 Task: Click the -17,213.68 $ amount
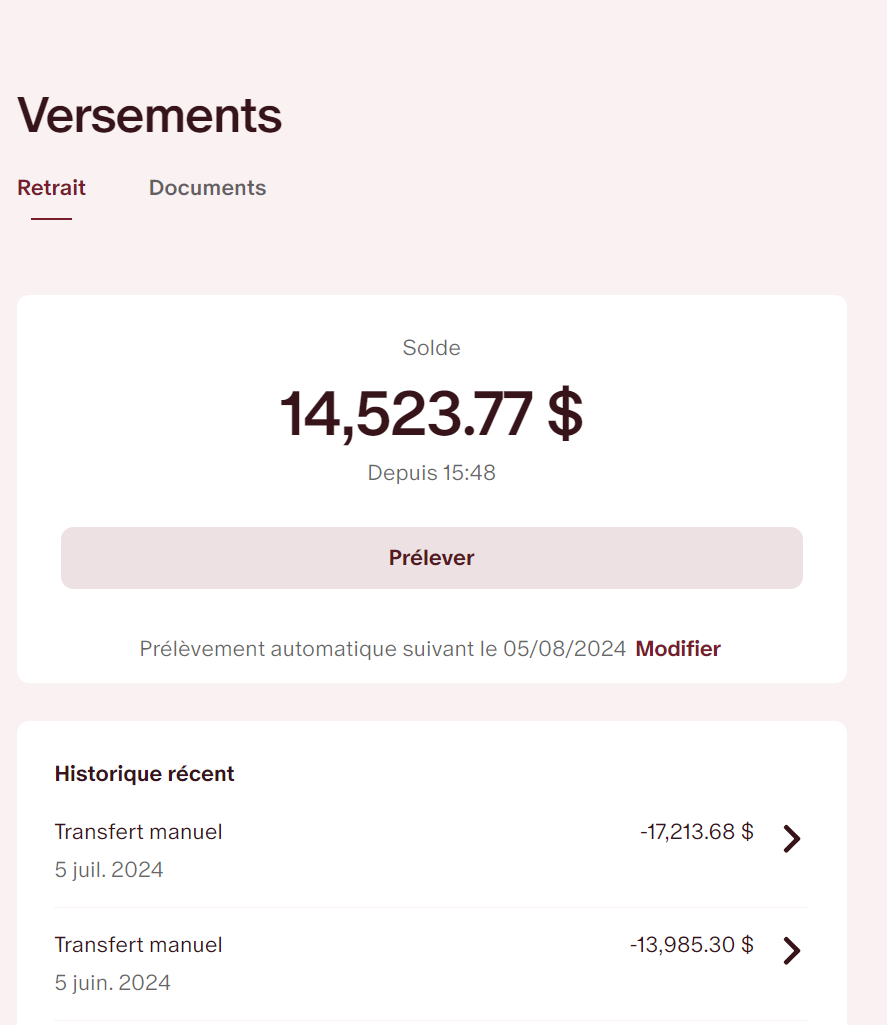click(696, 832)
